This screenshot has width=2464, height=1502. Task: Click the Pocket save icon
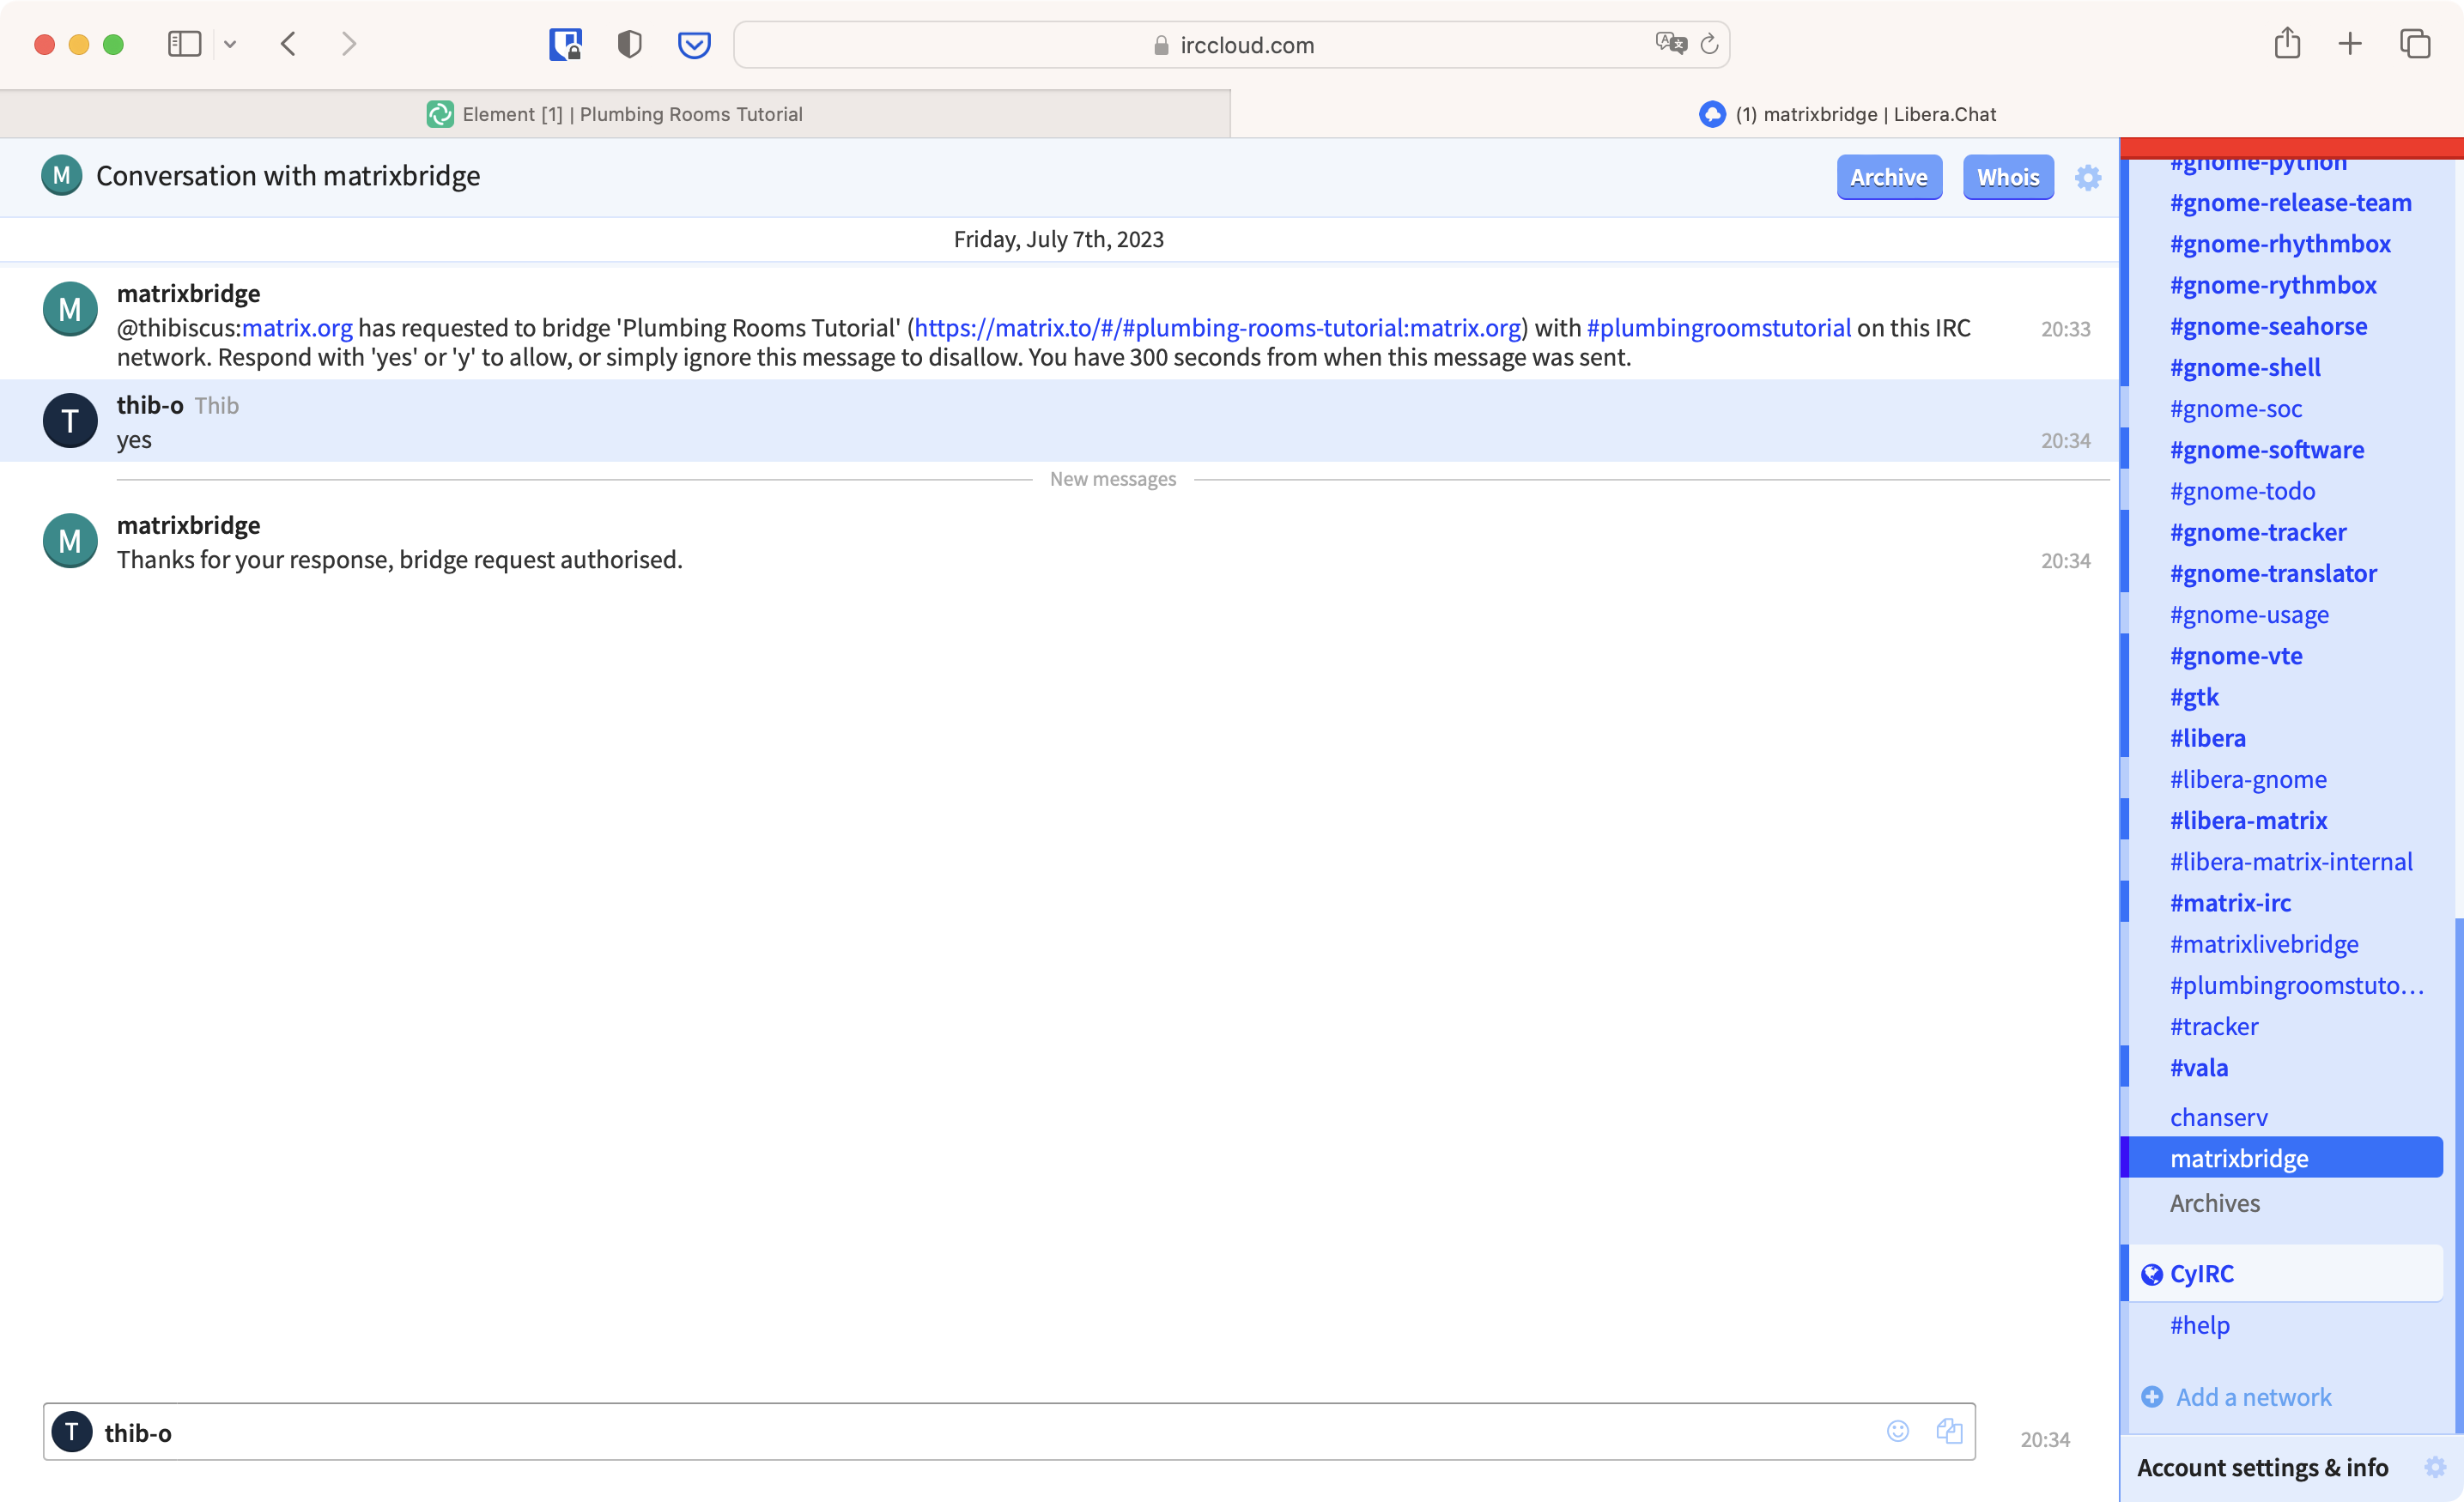pos(694,45)
